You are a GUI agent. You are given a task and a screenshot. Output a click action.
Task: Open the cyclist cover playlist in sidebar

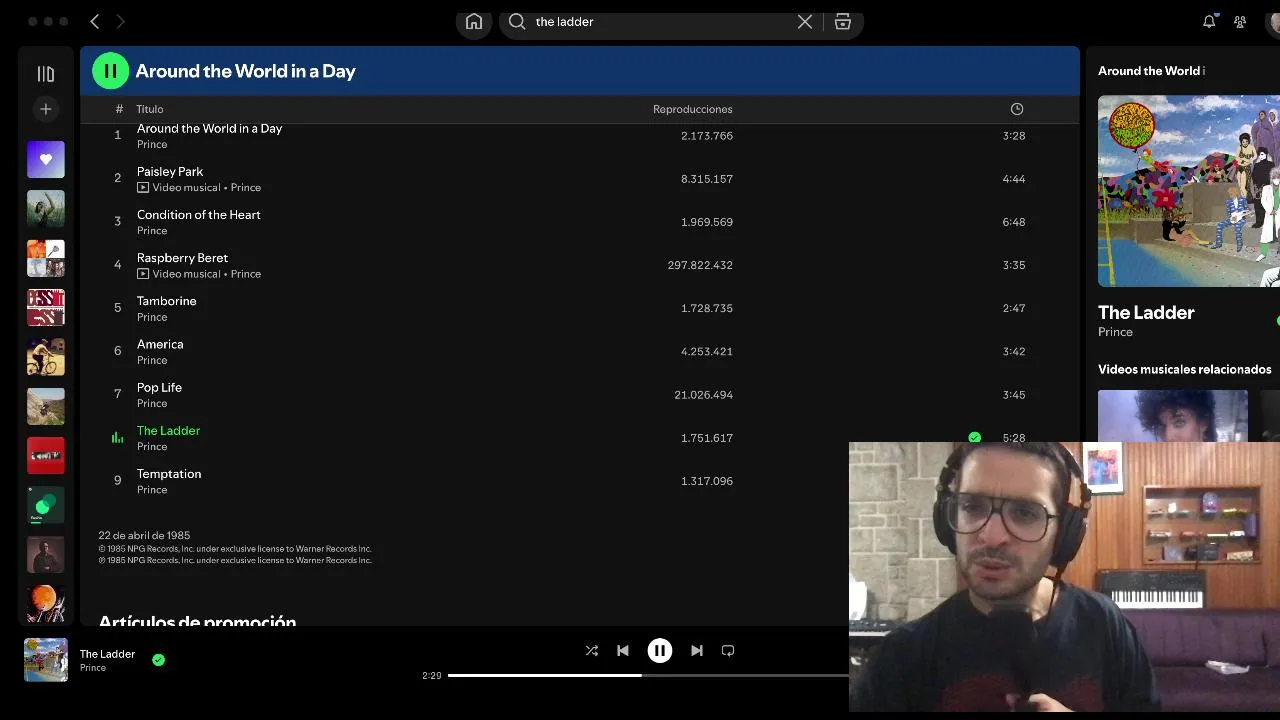pyautogui.click(x=46, y=357)
